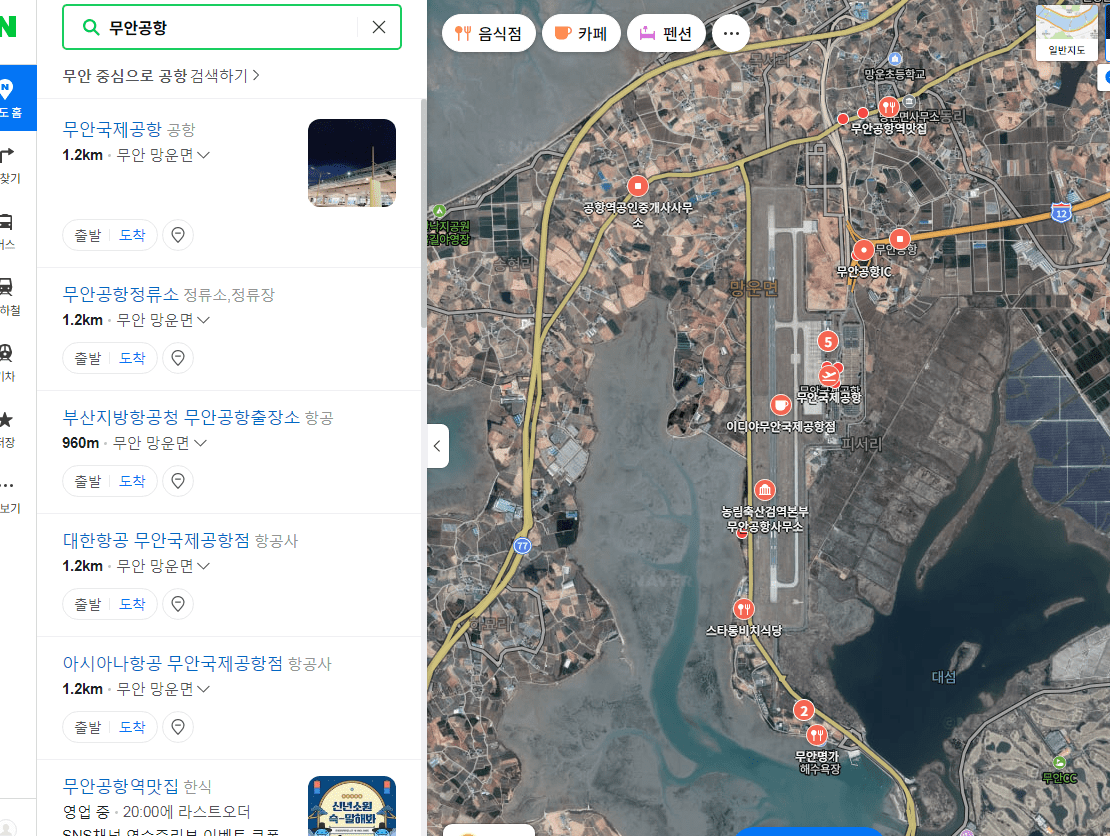Set 아시아나항공 무안국제공항점 as arrival
The height and width of the screenshot is (836, 1110).
pyautogui.click(x=132, y=728)
